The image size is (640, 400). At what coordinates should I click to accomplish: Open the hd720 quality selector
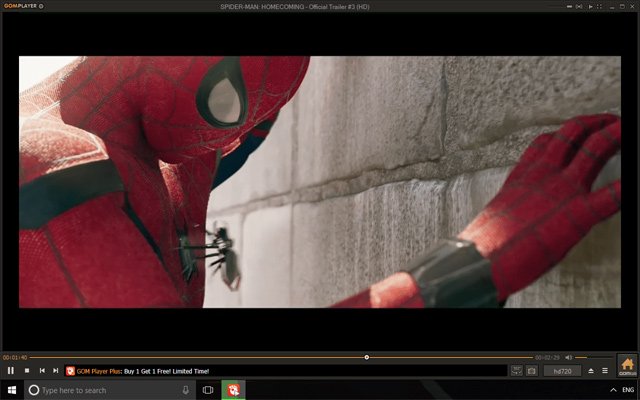[562, 371]
